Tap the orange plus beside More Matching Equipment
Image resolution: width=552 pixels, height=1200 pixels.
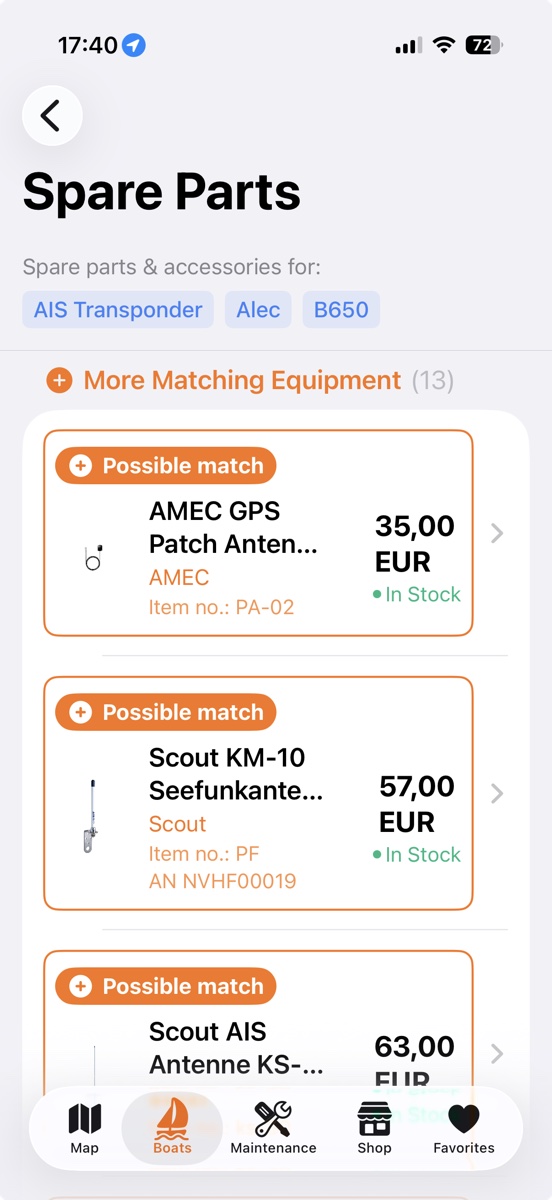pyautogui.click(x=60, y=381)
